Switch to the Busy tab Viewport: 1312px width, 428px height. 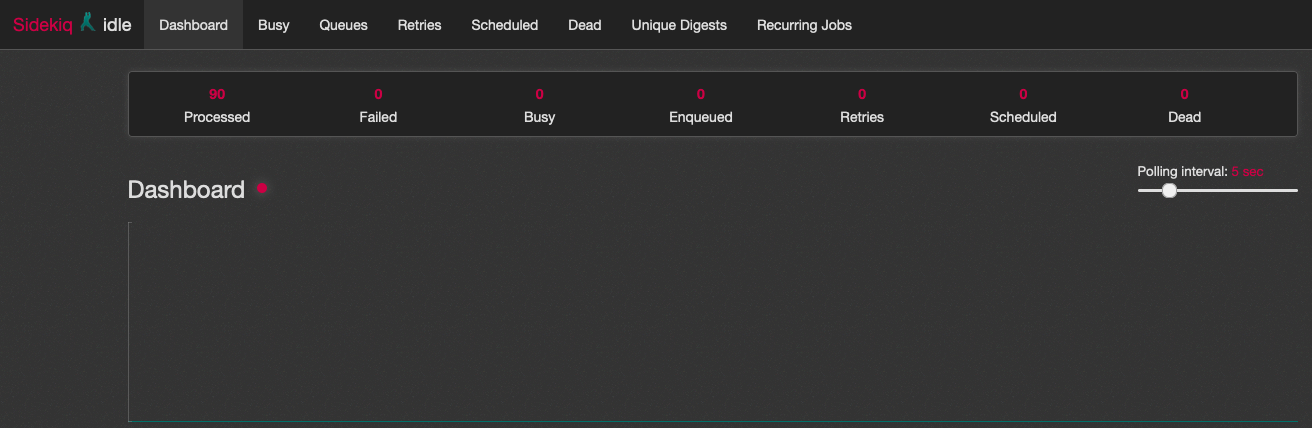pyautogui.click(x=273, y=25)
